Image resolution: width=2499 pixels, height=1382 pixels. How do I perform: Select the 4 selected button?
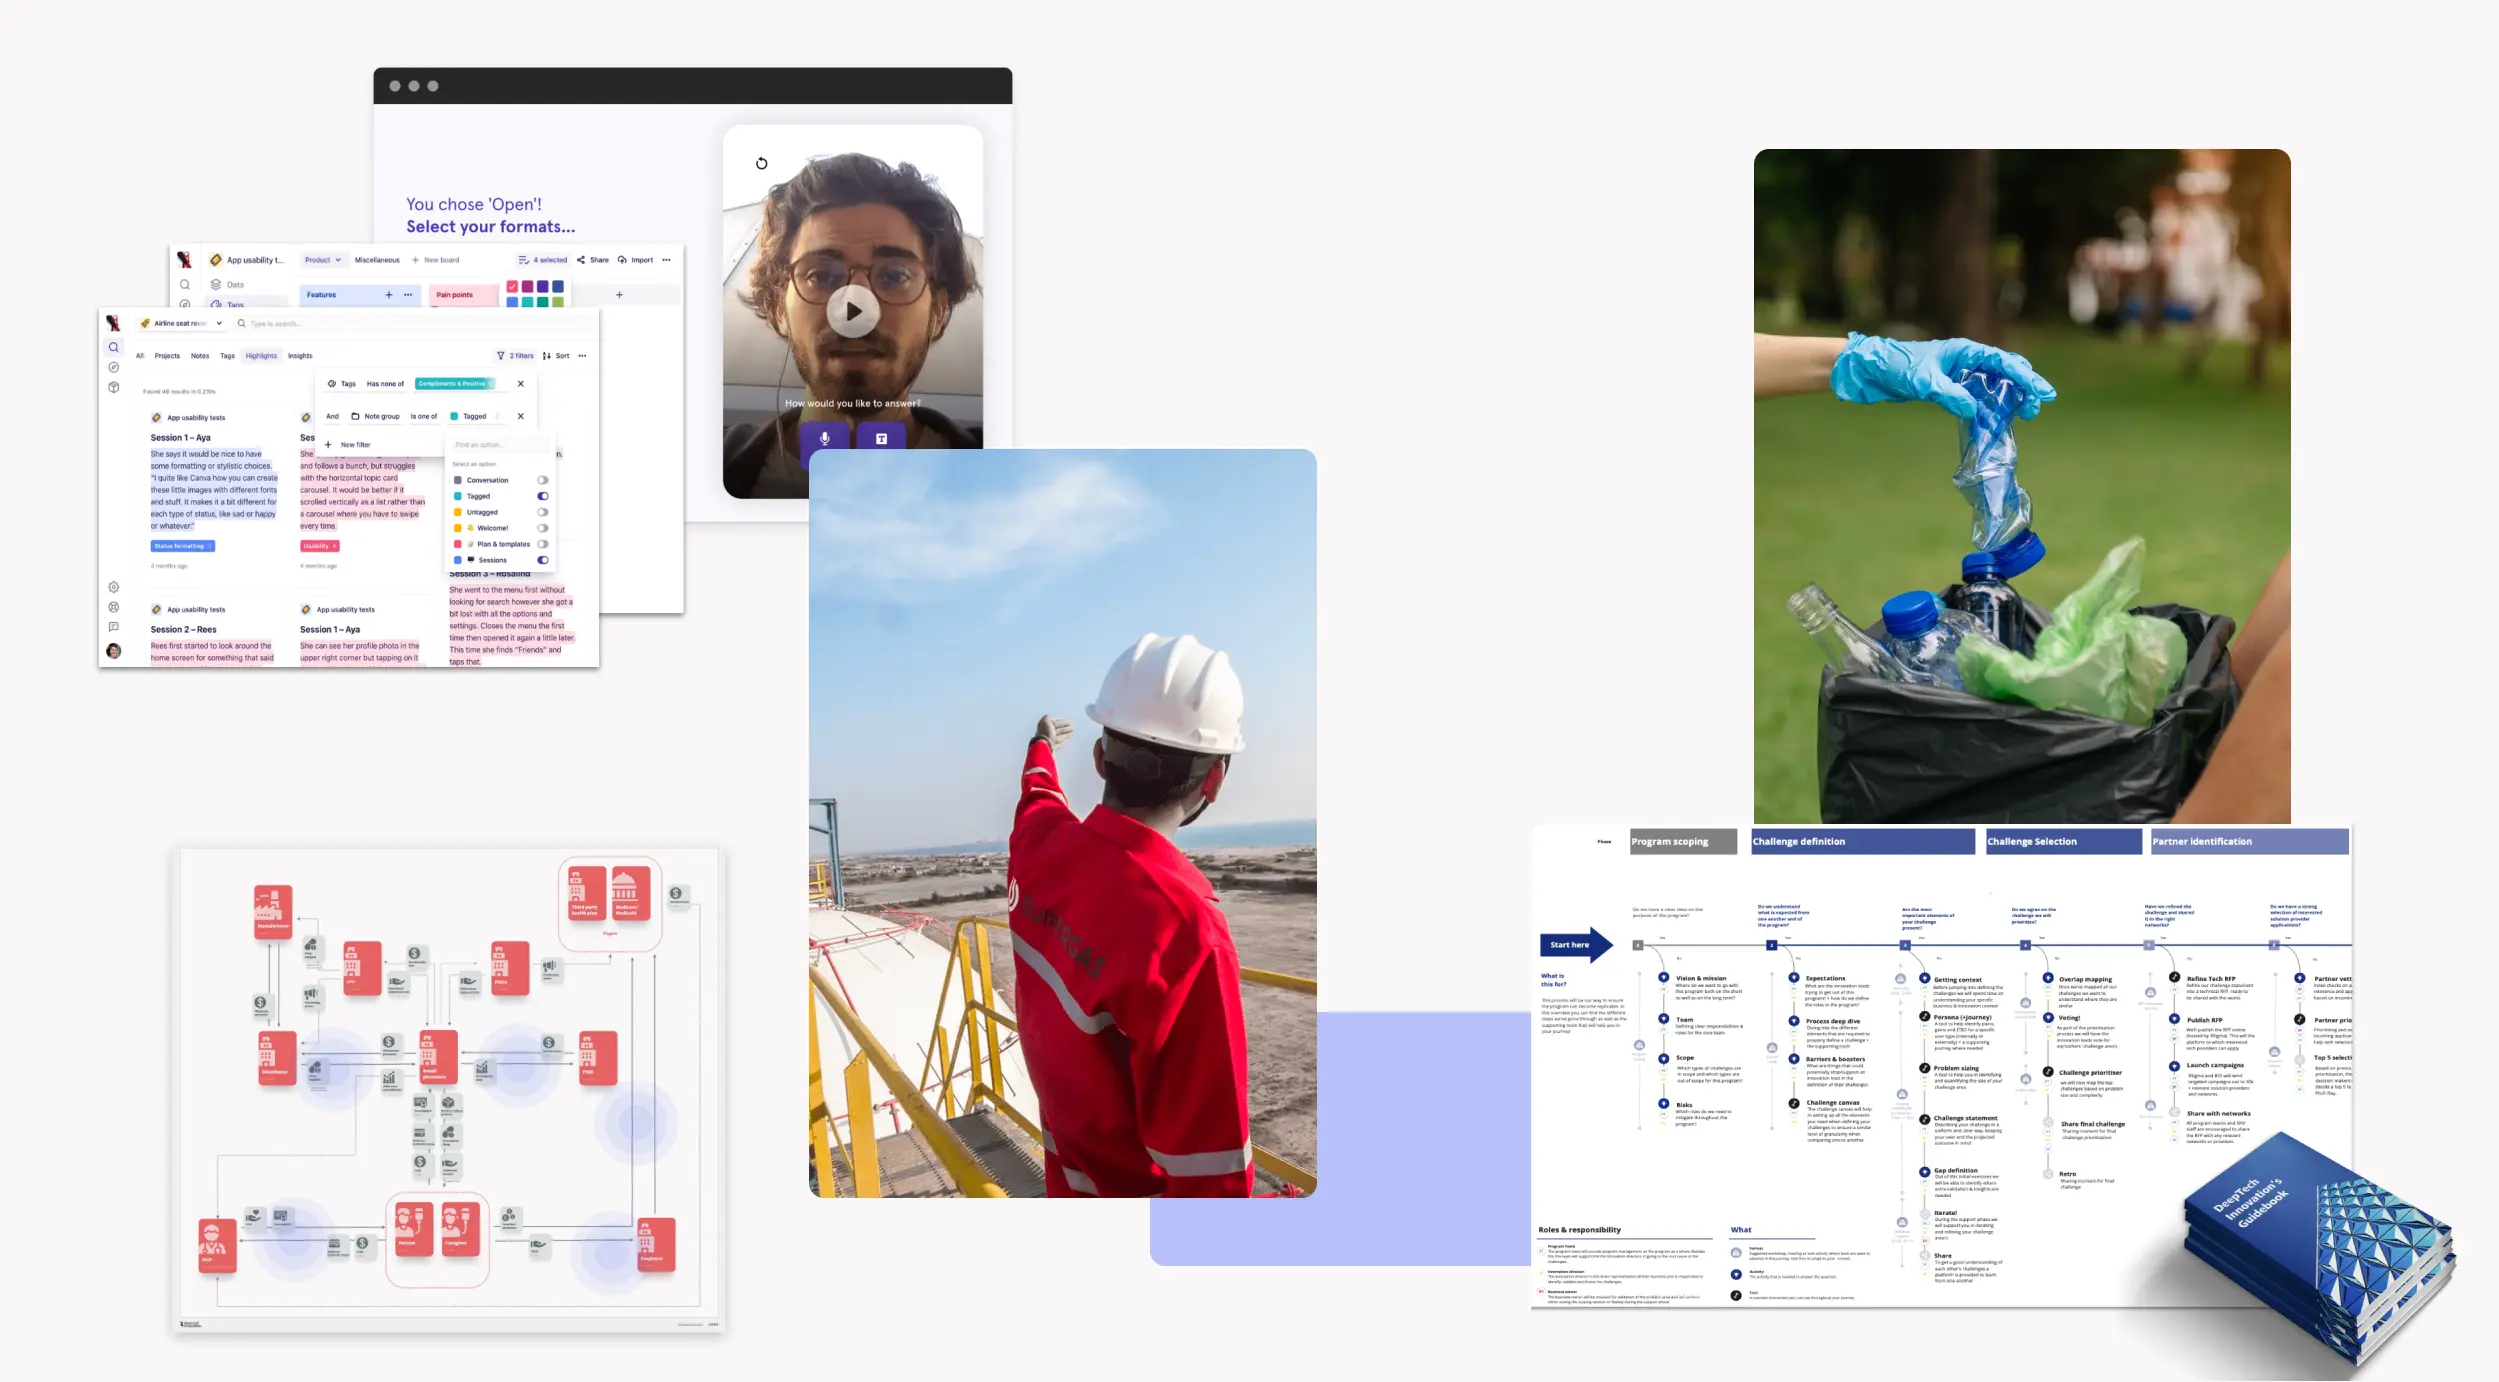(543, 260)
